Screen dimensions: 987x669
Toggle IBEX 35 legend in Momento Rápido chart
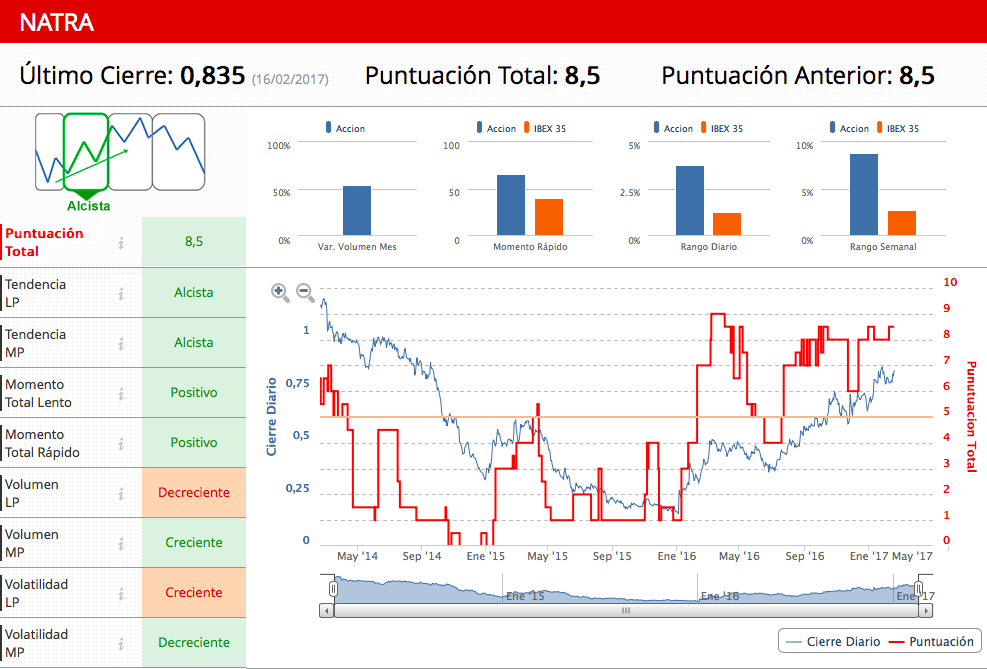point(545,128)
